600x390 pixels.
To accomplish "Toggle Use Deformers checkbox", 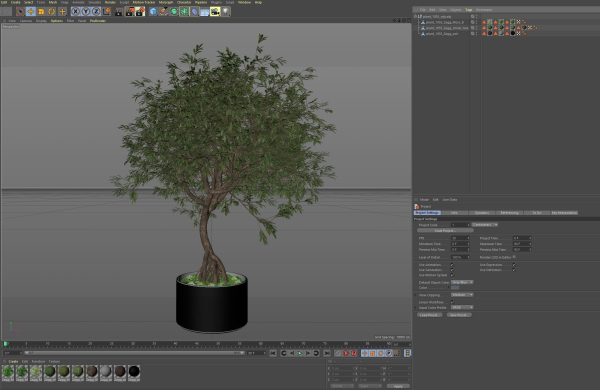I will click(x=514, y=270).
